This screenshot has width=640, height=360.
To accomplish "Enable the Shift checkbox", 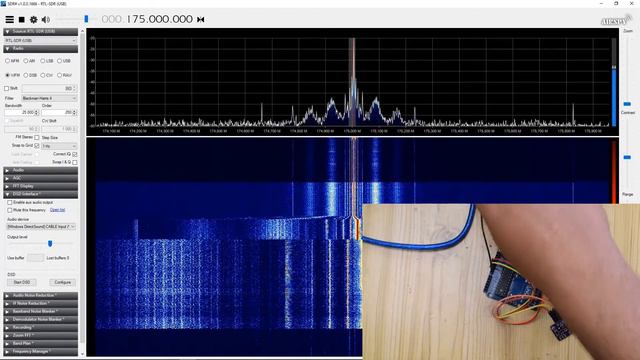I will pyautogui.click(x=7, y=88).
